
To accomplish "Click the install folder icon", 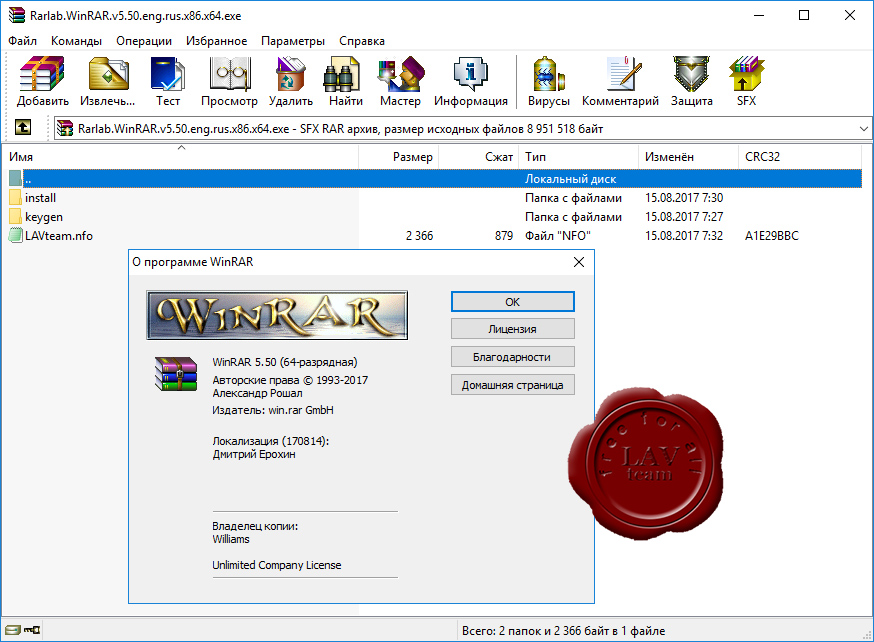I will click(x=16, y=198).
